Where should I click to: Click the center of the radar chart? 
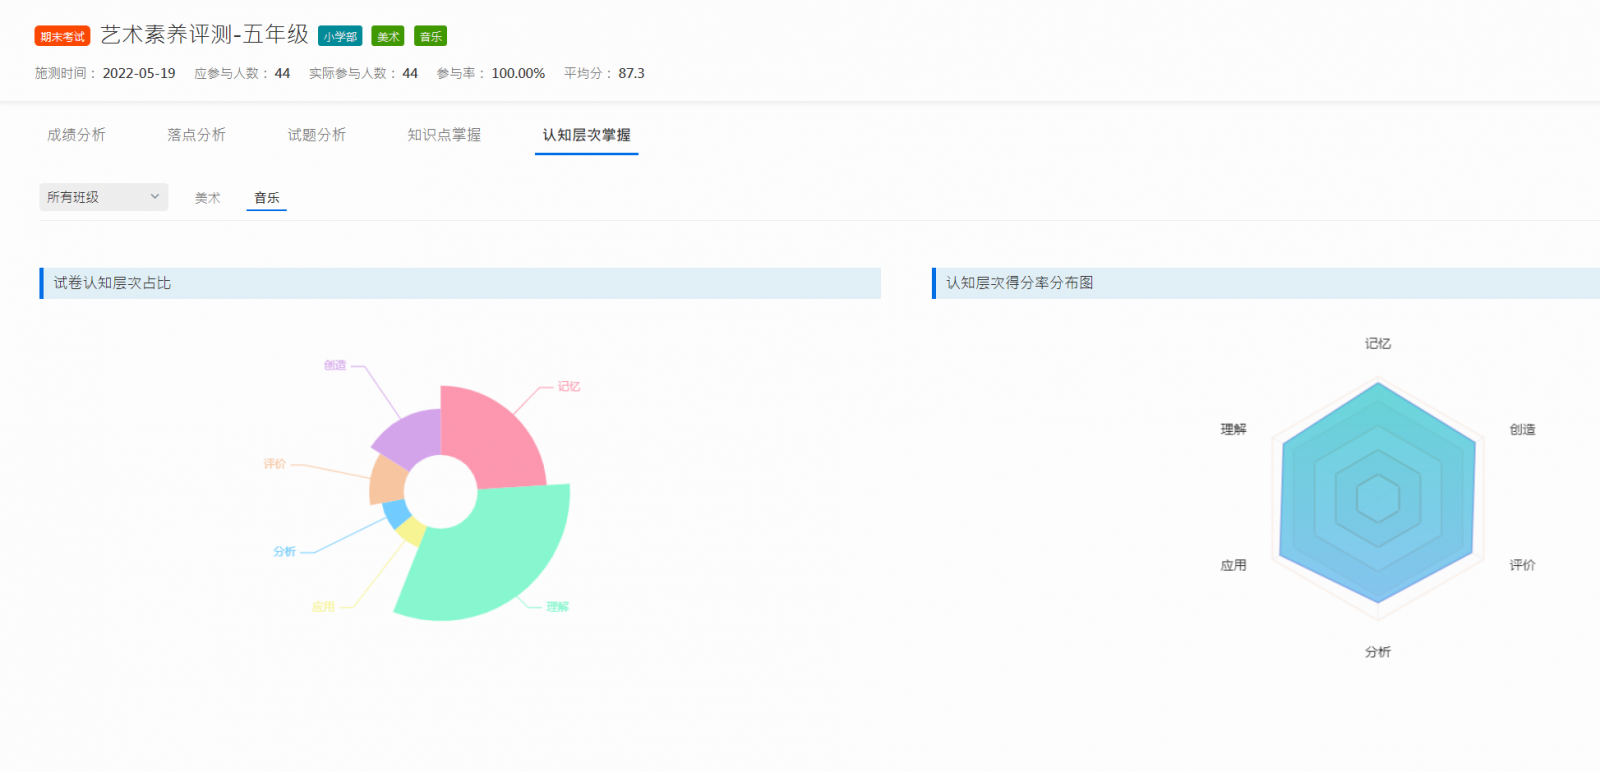coord(1378,497)
